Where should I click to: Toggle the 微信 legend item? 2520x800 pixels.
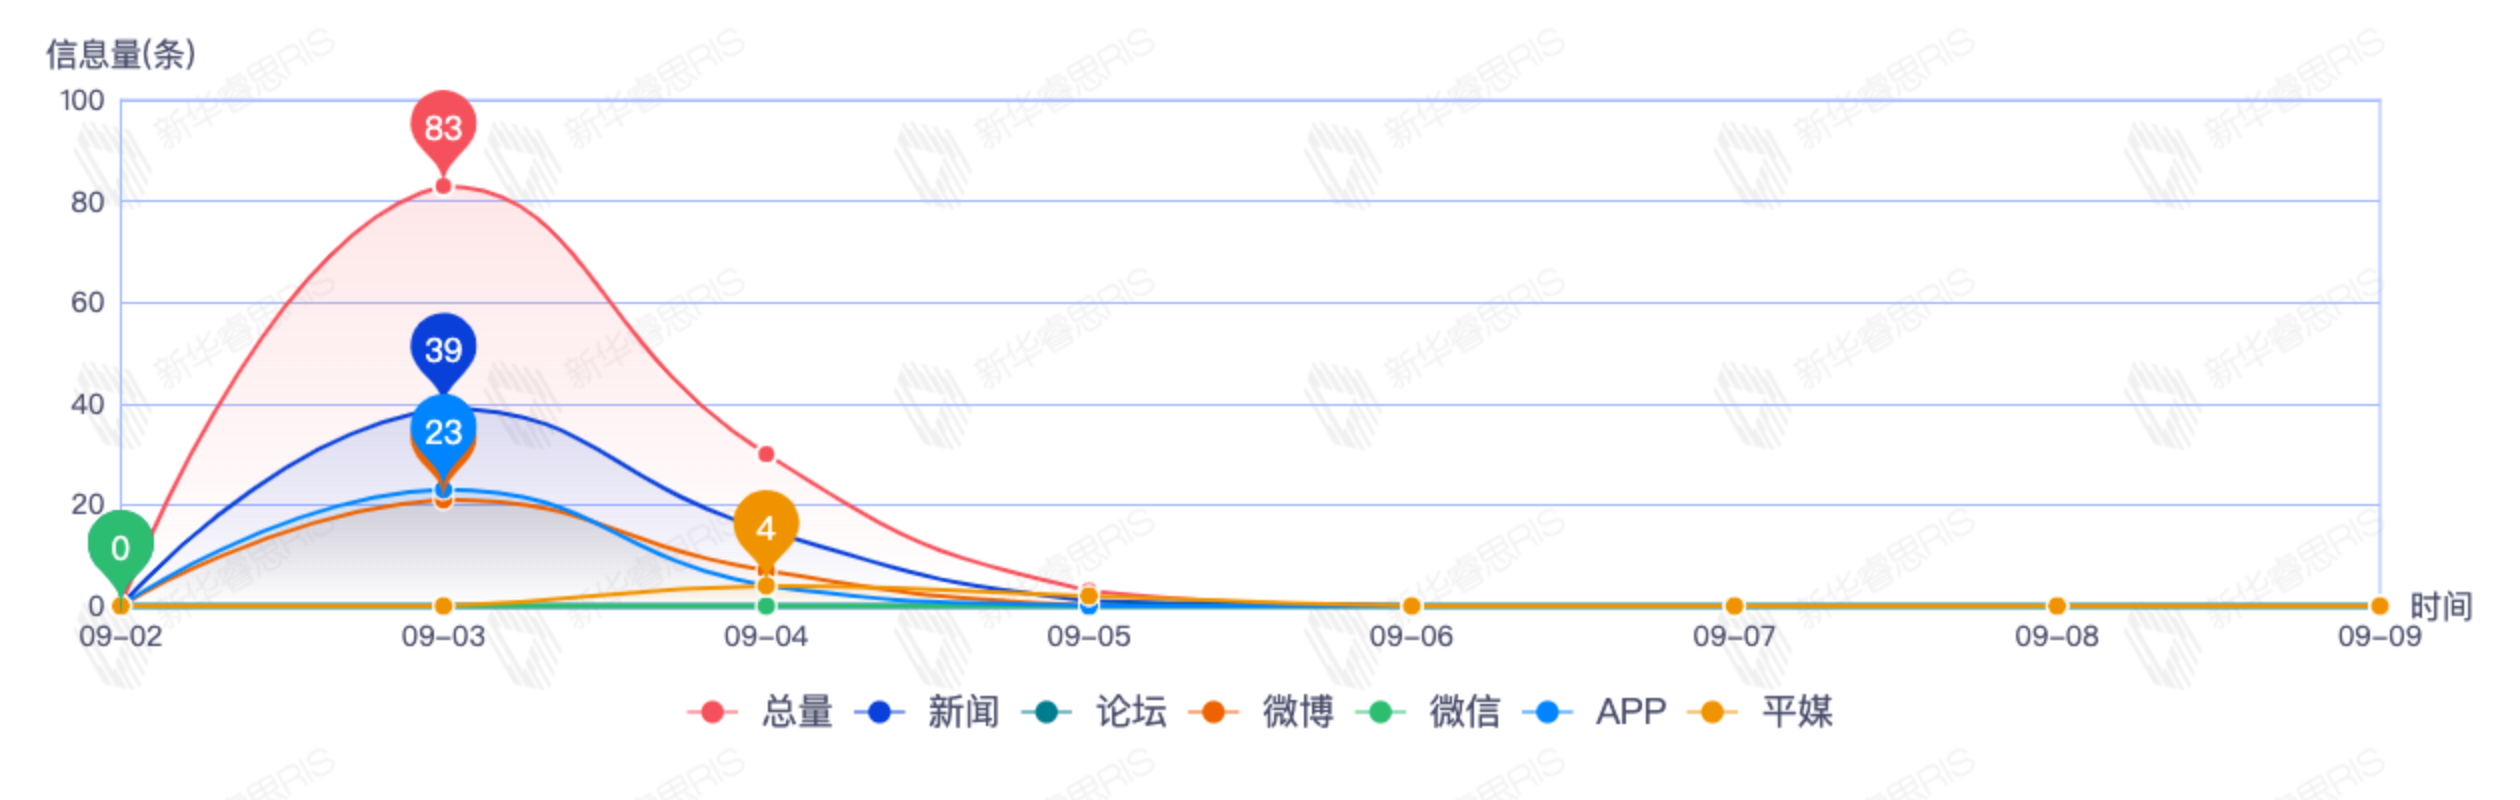coord(1430,712)
